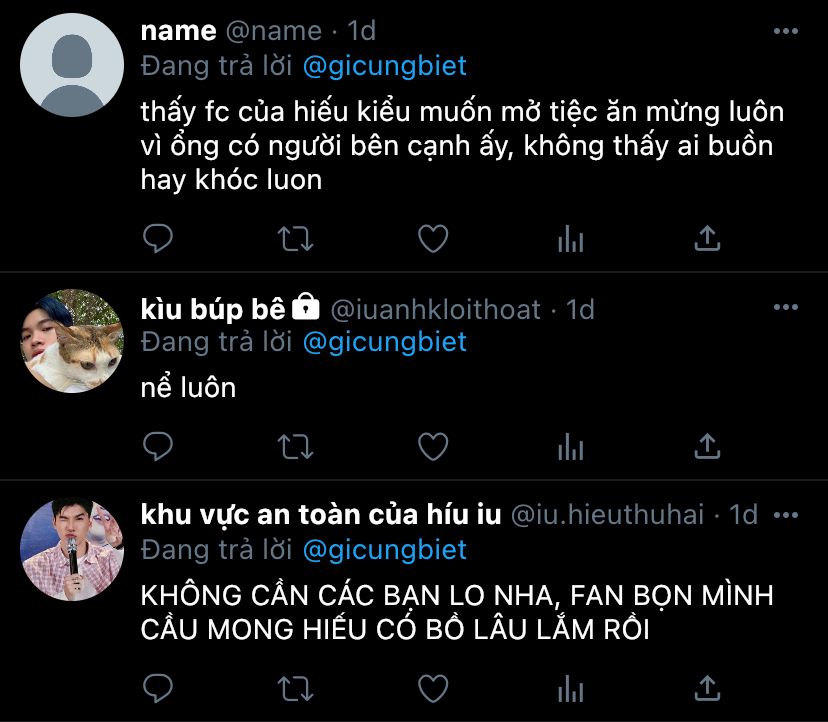The image size is (828, 722).
Task: Reply to khu vực an toàn's tweet
Action: click(158, 687)
